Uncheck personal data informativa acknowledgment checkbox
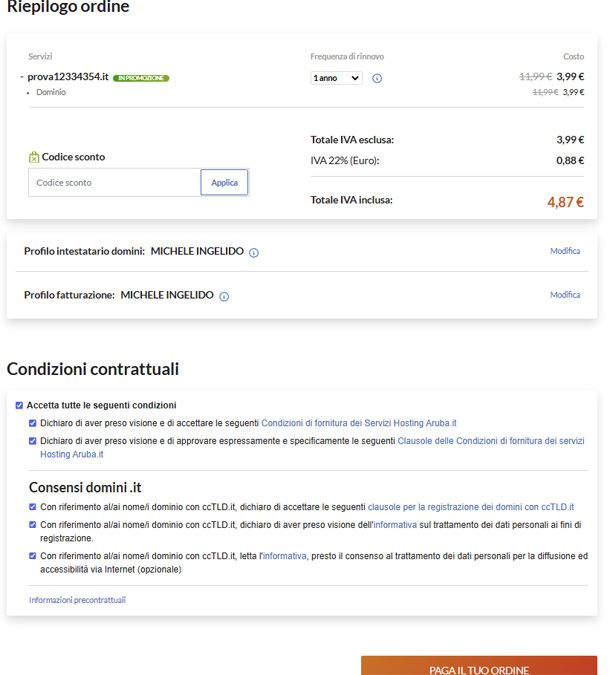Viewport: 610px width, 675px height. tap(33, 524)
